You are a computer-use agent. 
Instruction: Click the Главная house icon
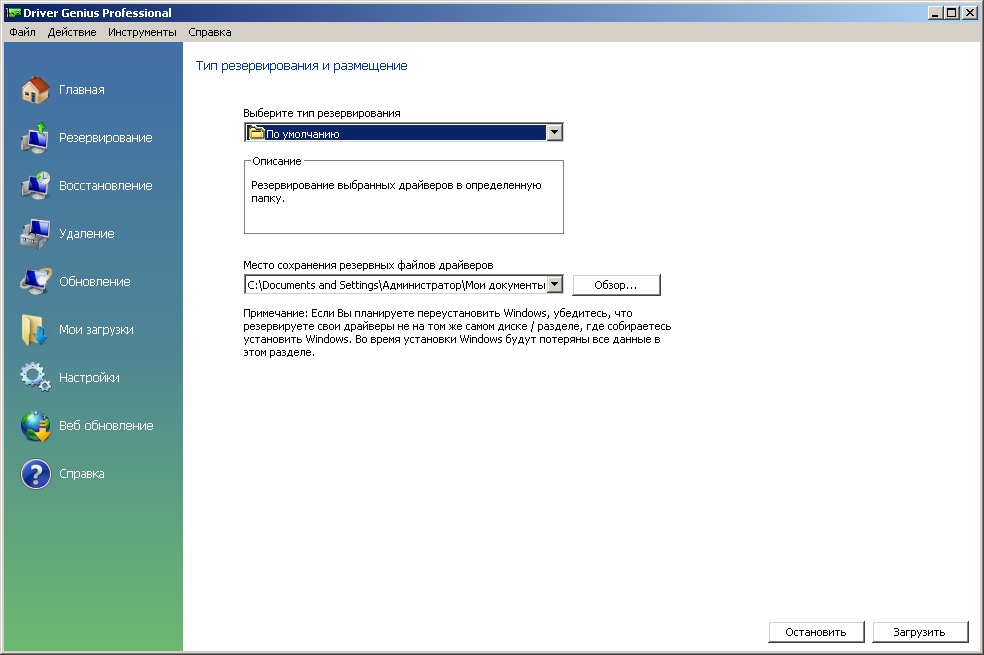coord(35,90)
